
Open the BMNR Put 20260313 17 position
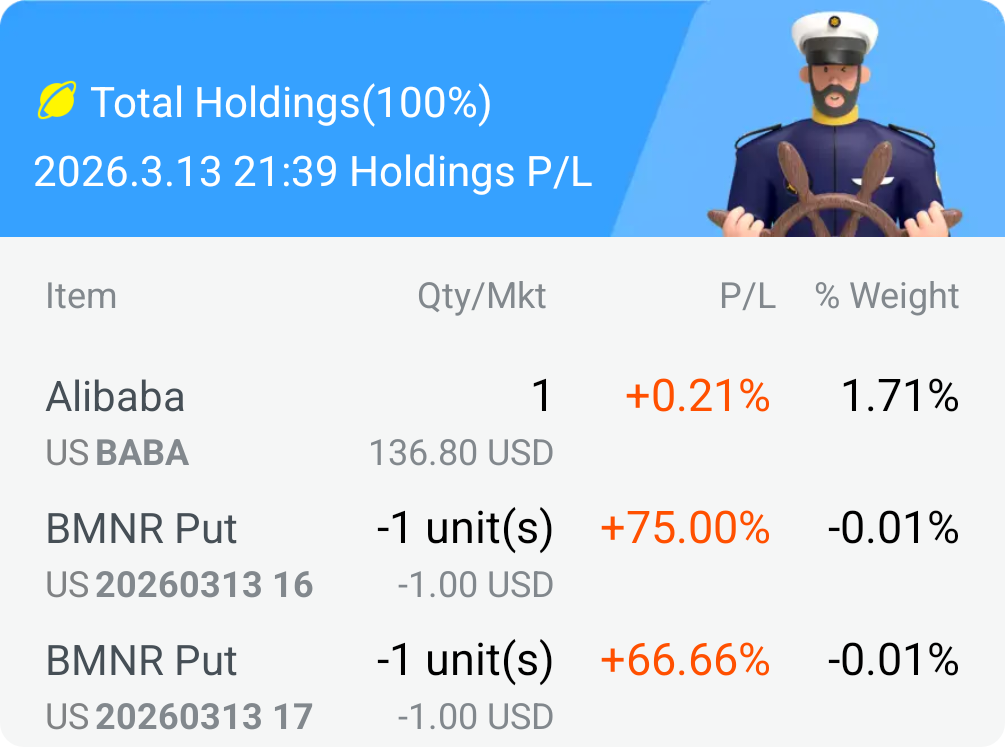142,661
